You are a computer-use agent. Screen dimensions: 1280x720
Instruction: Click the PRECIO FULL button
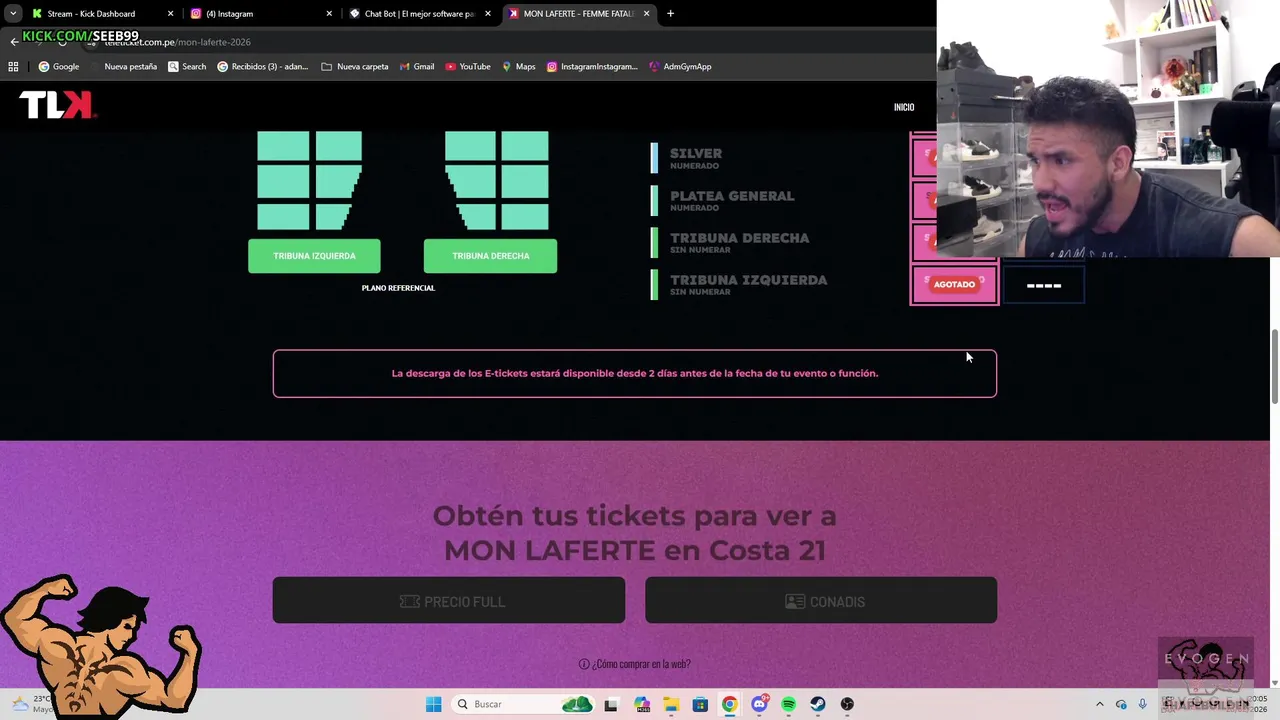coord(449,601)
